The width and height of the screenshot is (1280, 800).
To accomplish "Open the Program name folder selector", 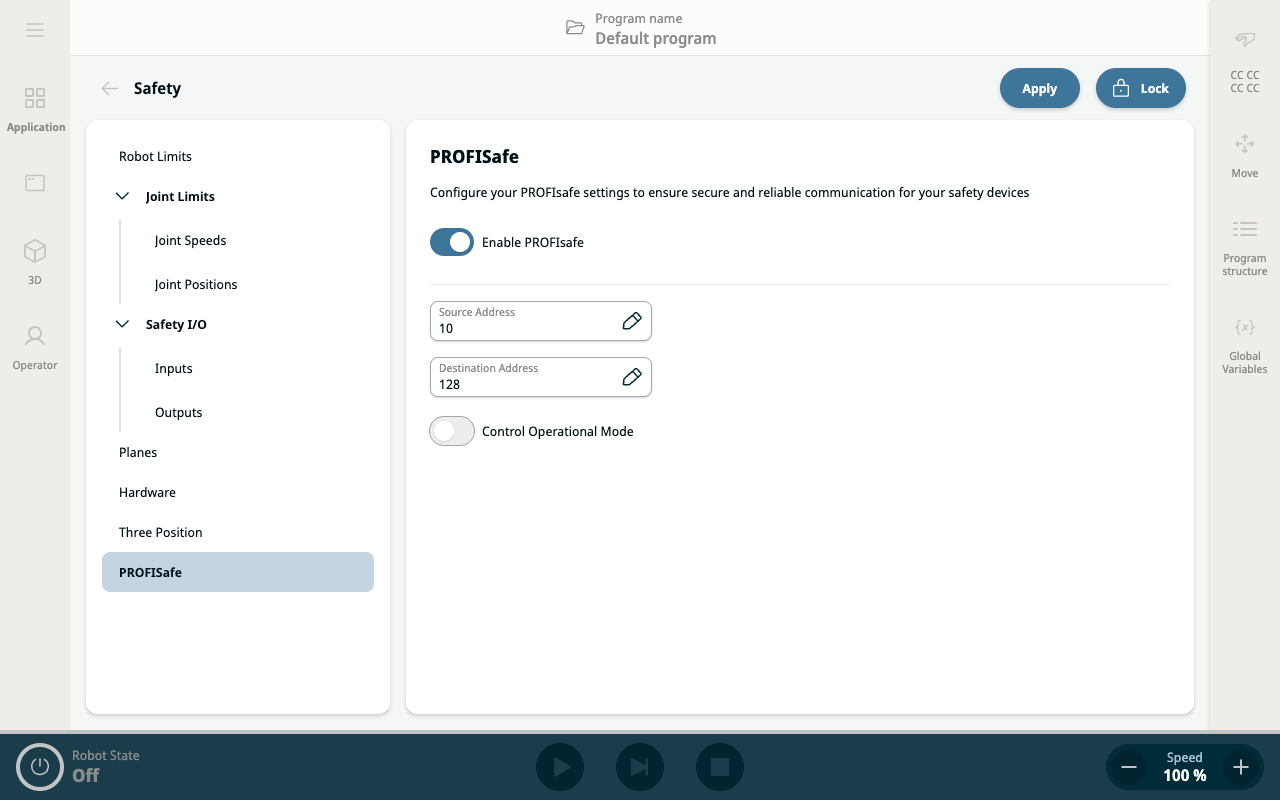I will tap(575, 28).
